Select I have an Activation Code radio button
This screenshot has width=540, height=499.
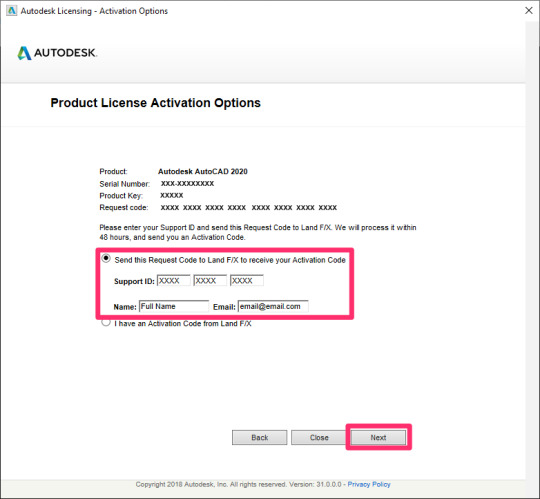point(106,323)
